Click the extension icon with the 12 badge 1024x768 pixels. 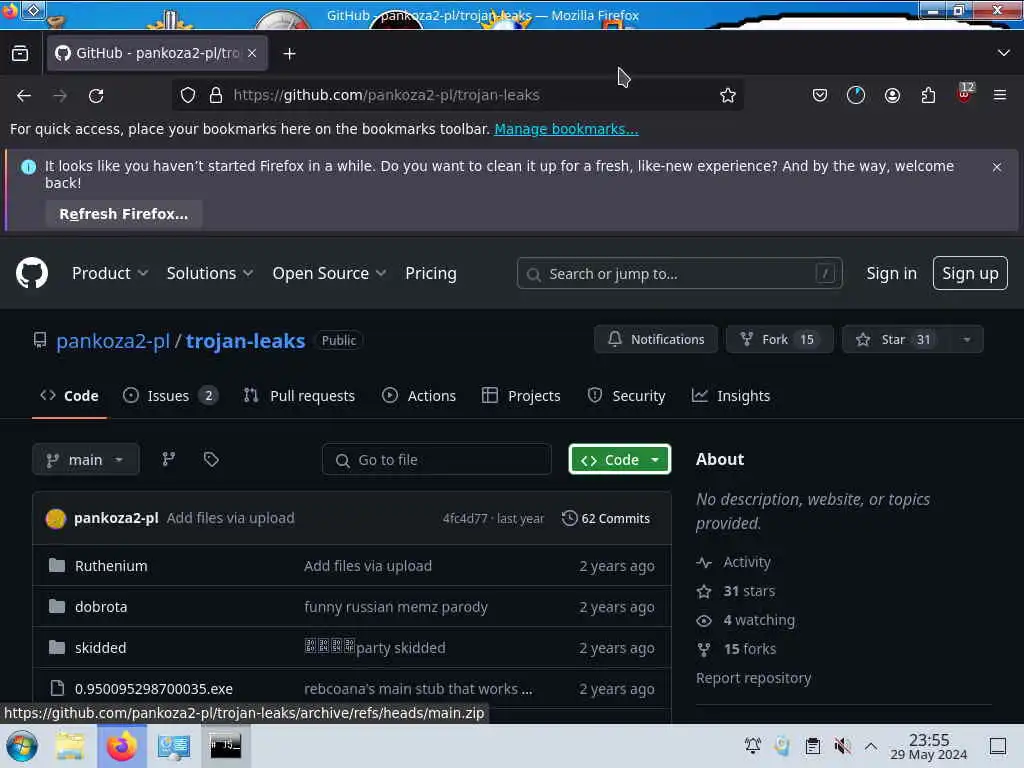965,93
